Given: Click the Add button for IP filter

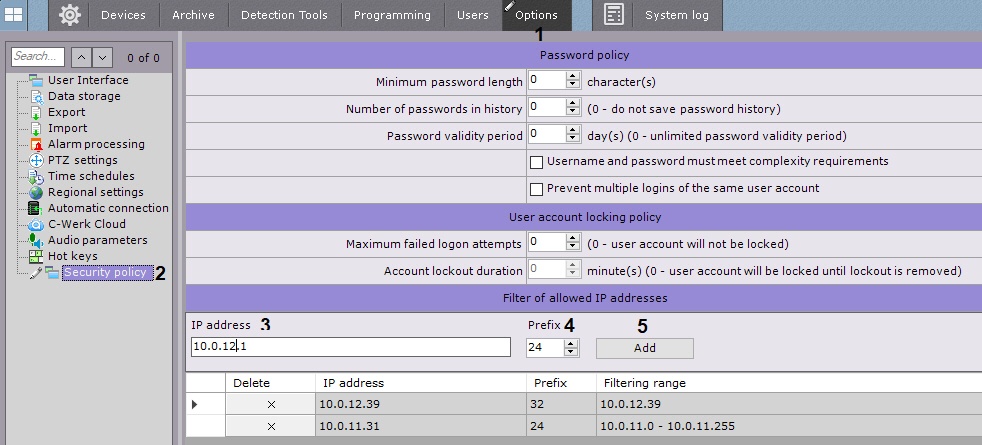Looking at the screenshot, I should pyautogui.click(x=644, y=347).
